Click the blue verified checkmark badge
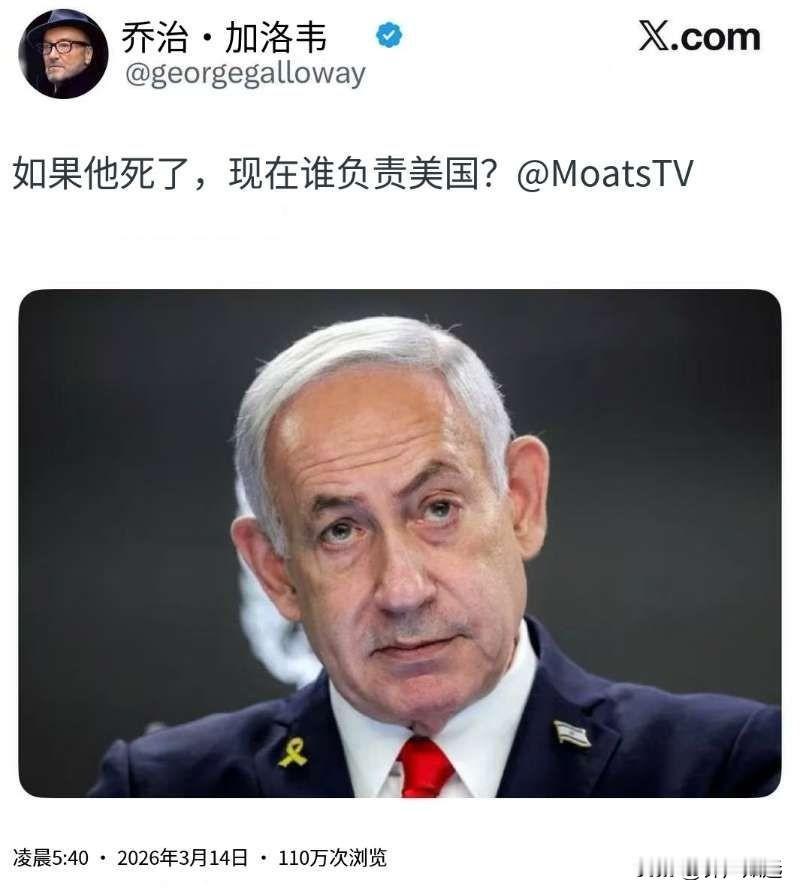 pos(389,35)
